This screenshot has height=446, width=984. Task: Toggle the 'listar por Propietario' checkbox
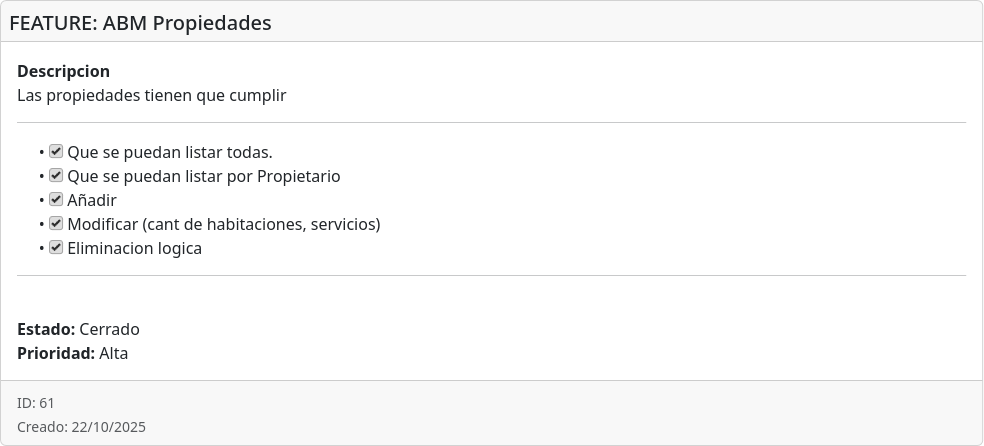coord(56,176)
